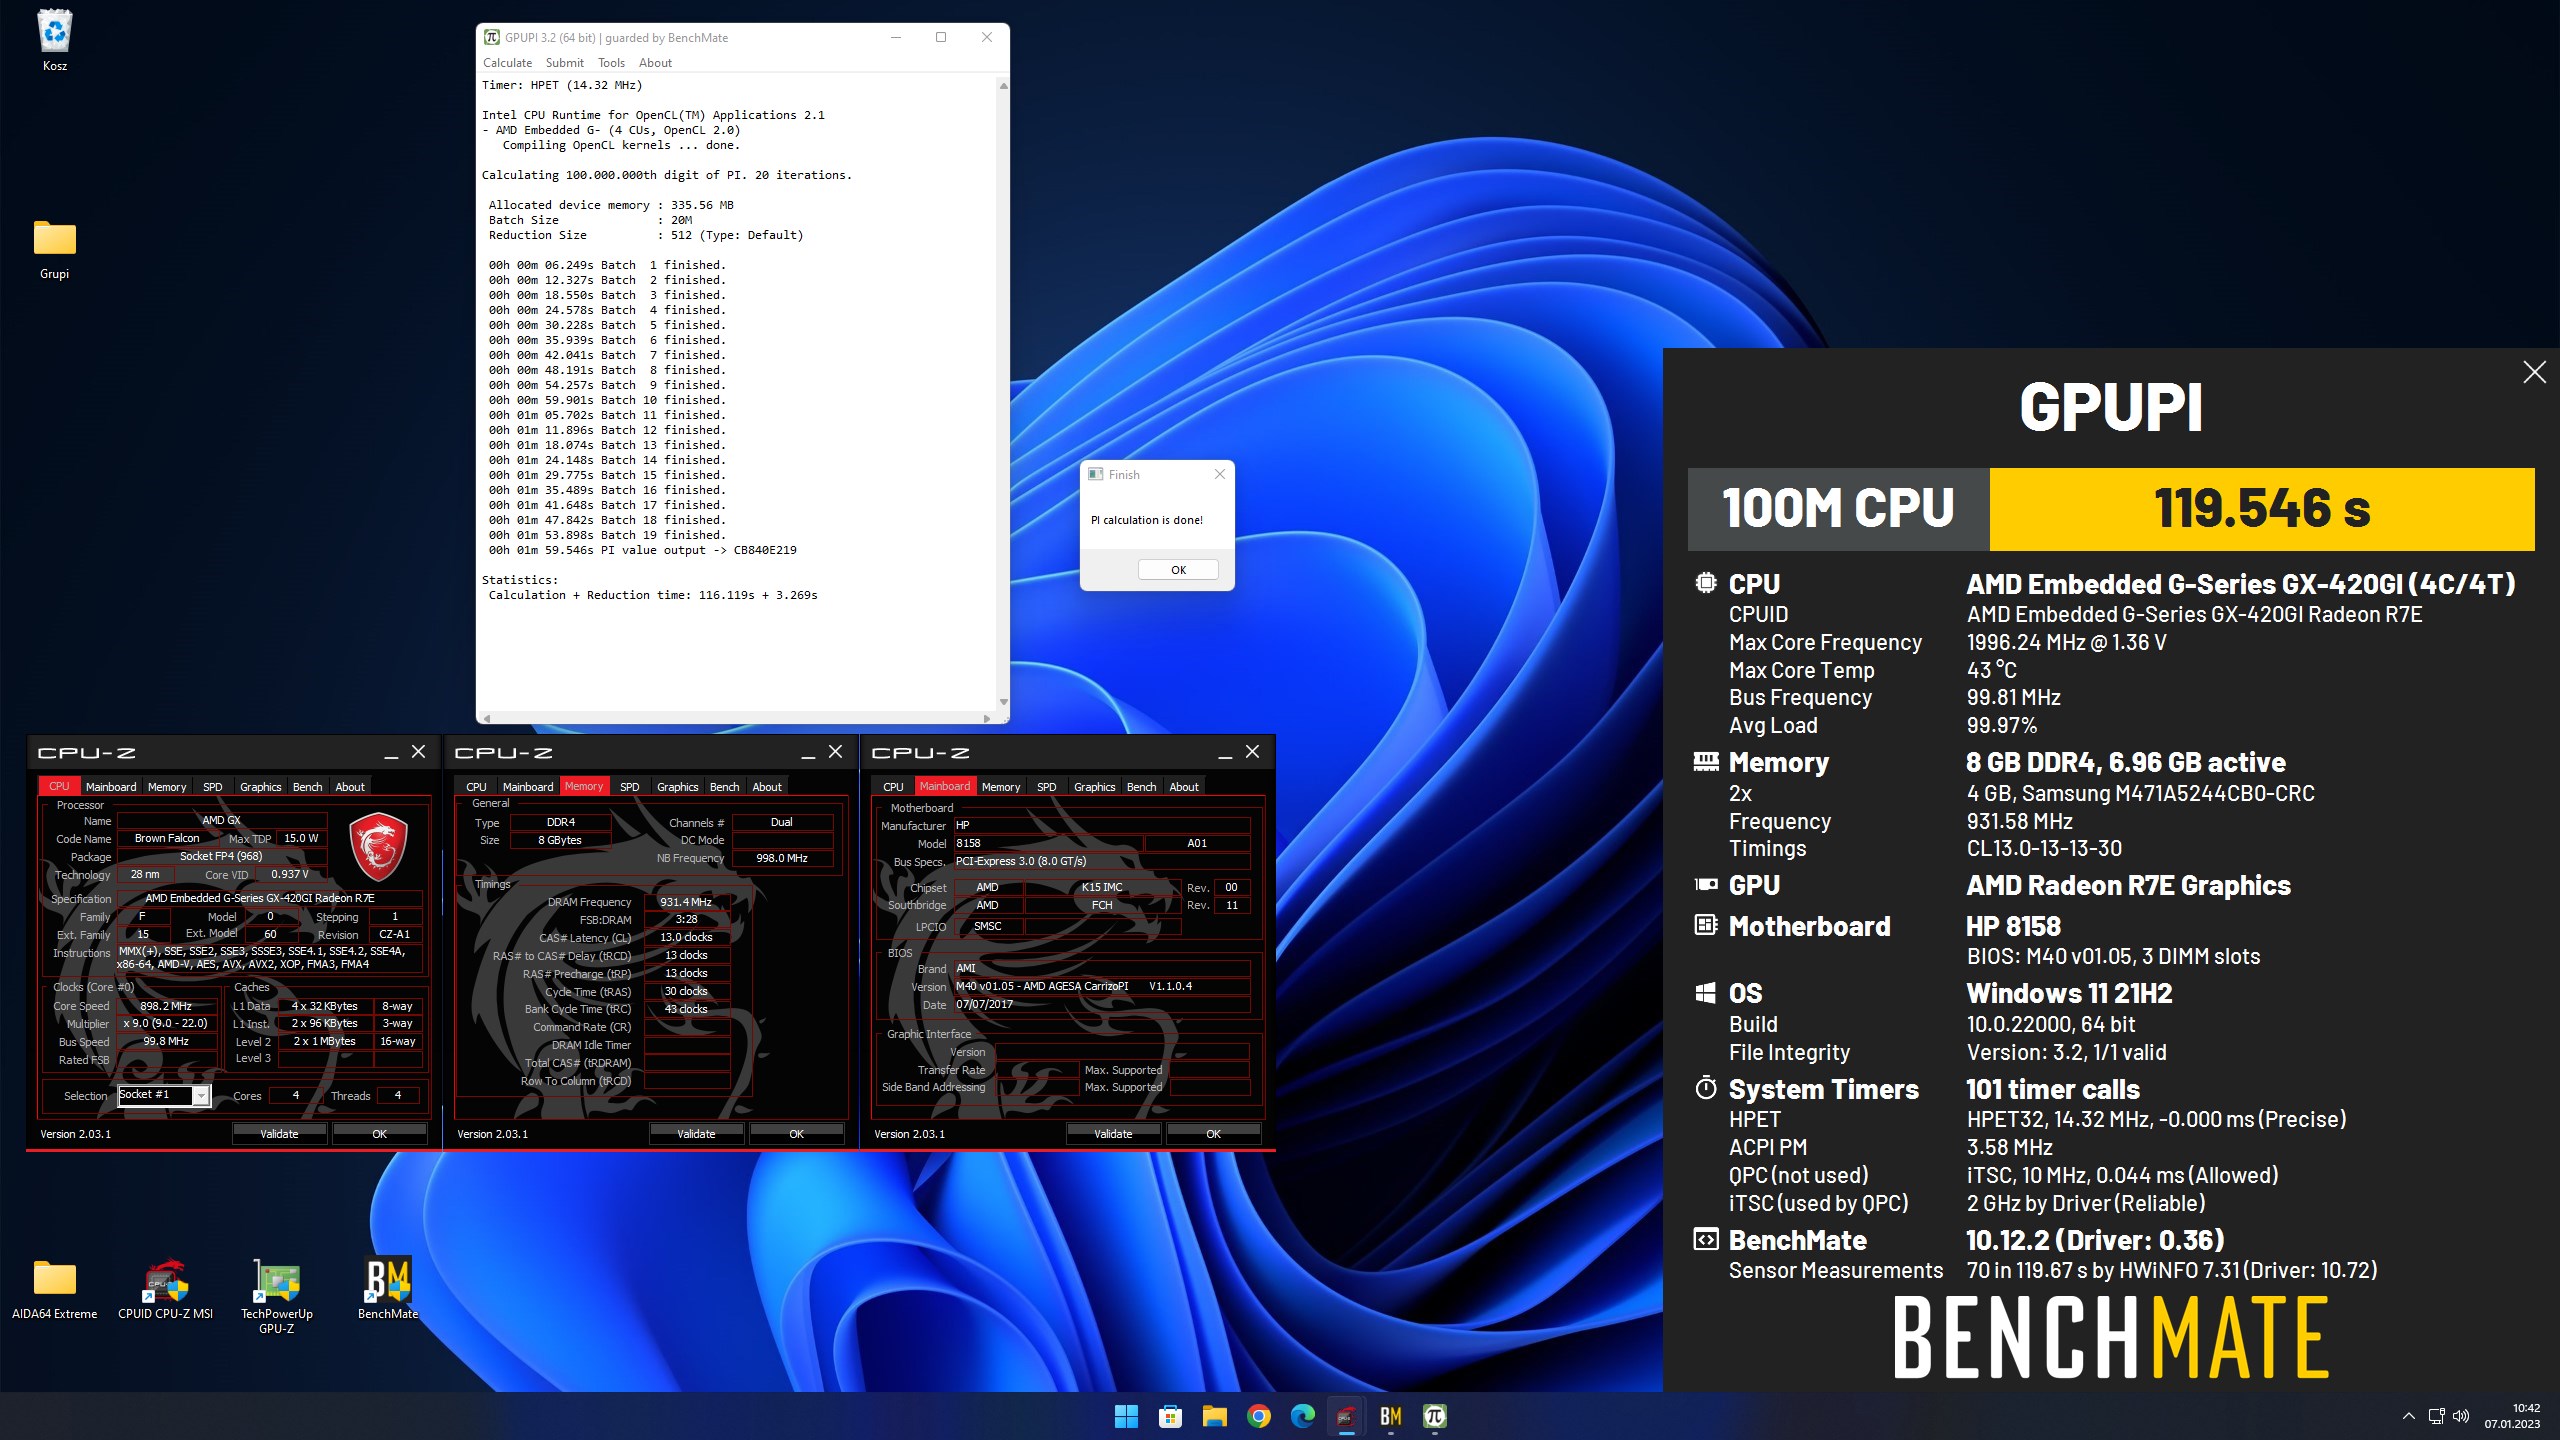
Task: Click Validate in Memory CPU-Z window
Action: pyautogui.click(x=696, y=1134)
